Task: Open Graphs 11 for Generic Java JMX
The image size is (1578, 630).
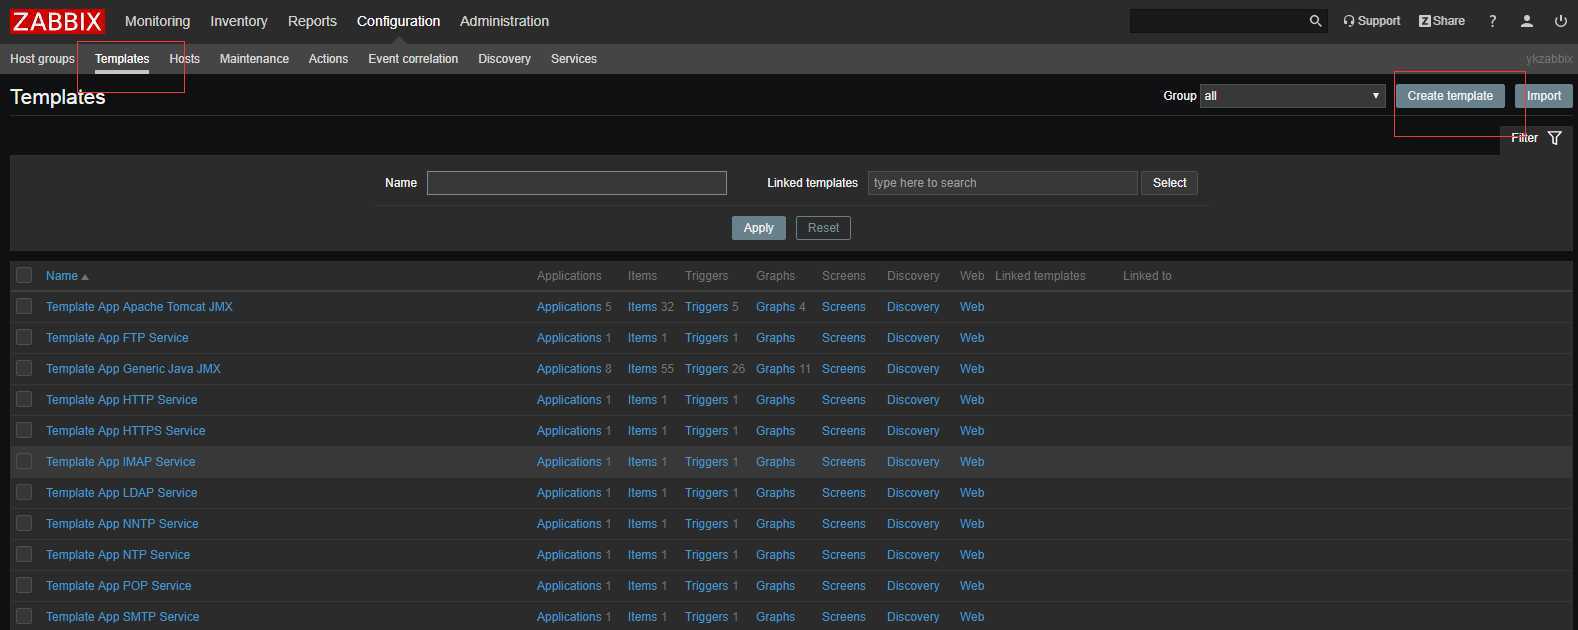Action: tap(776, 369)
